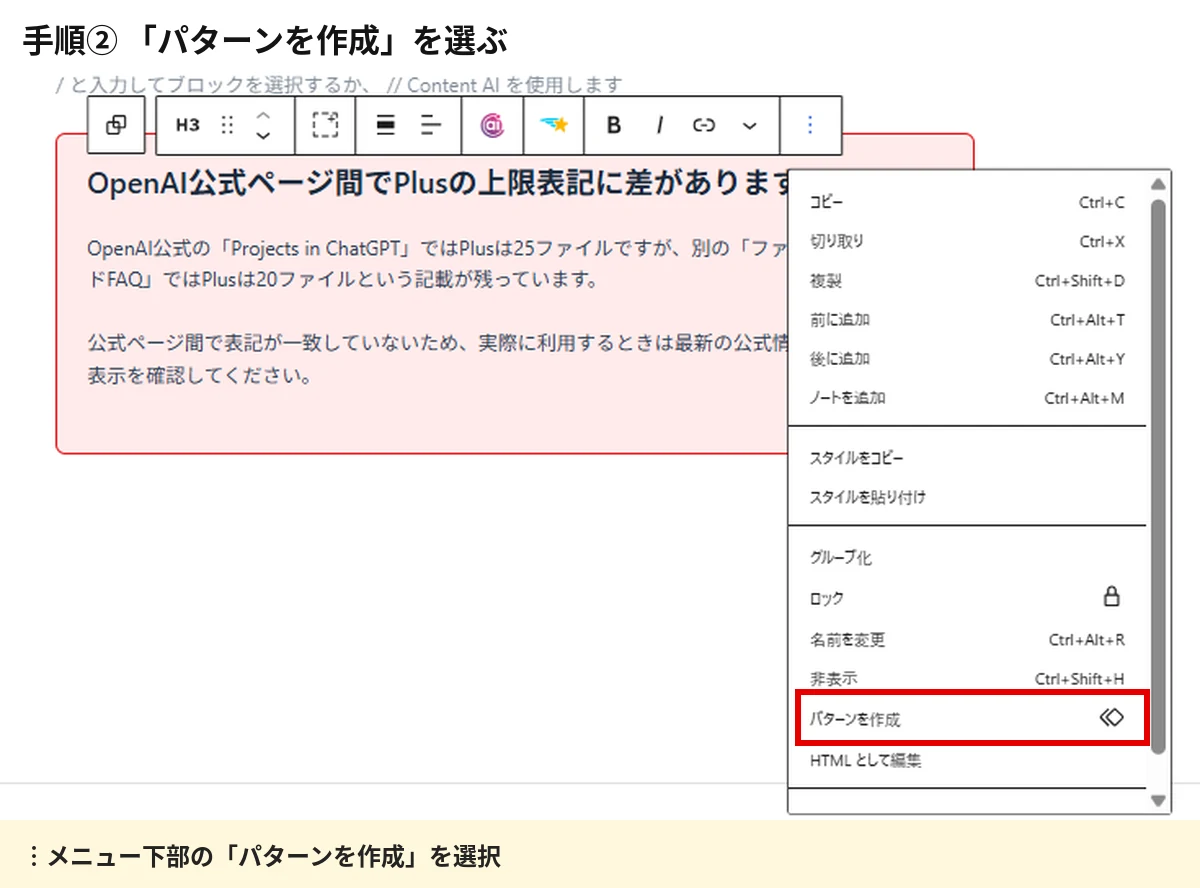Image resolution: width=1200 pixels, height=888 pixels.
Task: Select 非表示 in the block menu
Action: [967, 679]
